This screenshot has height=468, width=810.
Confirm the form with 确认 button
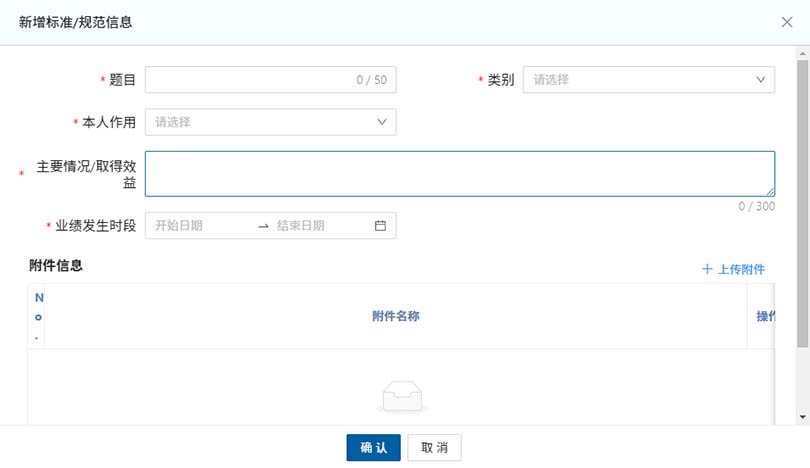click(x=373, y=448)
